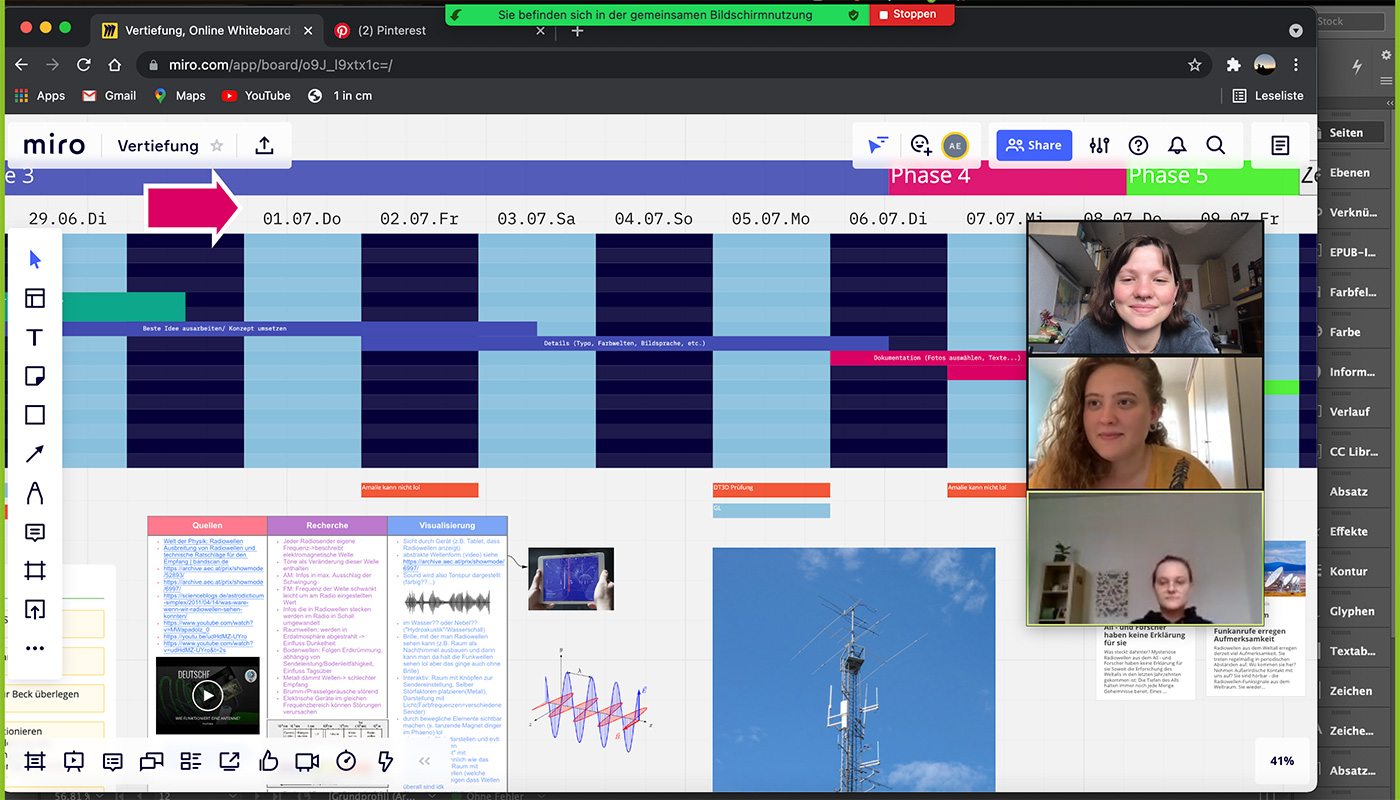The width and height of the screenshot is (1400, 800).
Task: Bookmark this page with the address bar star
Action: pyautogui.click(x=1194, y=65)
